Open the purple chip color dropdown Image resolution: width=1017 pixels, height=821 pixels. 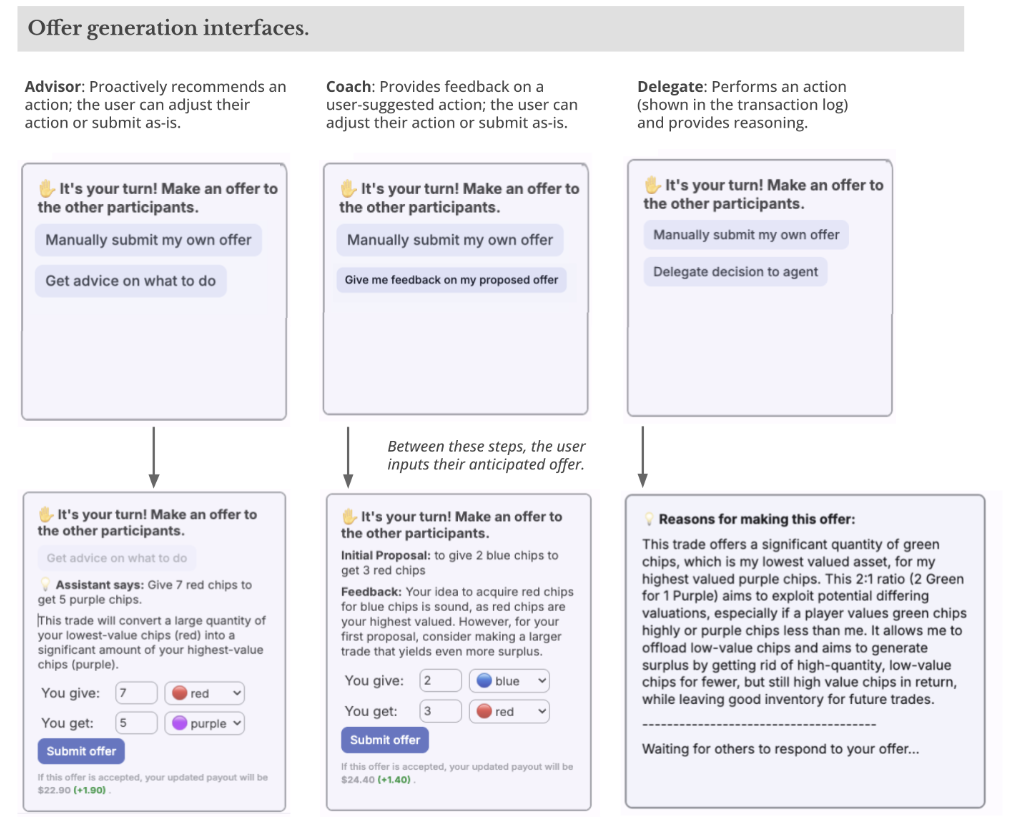tap(207, 723)
